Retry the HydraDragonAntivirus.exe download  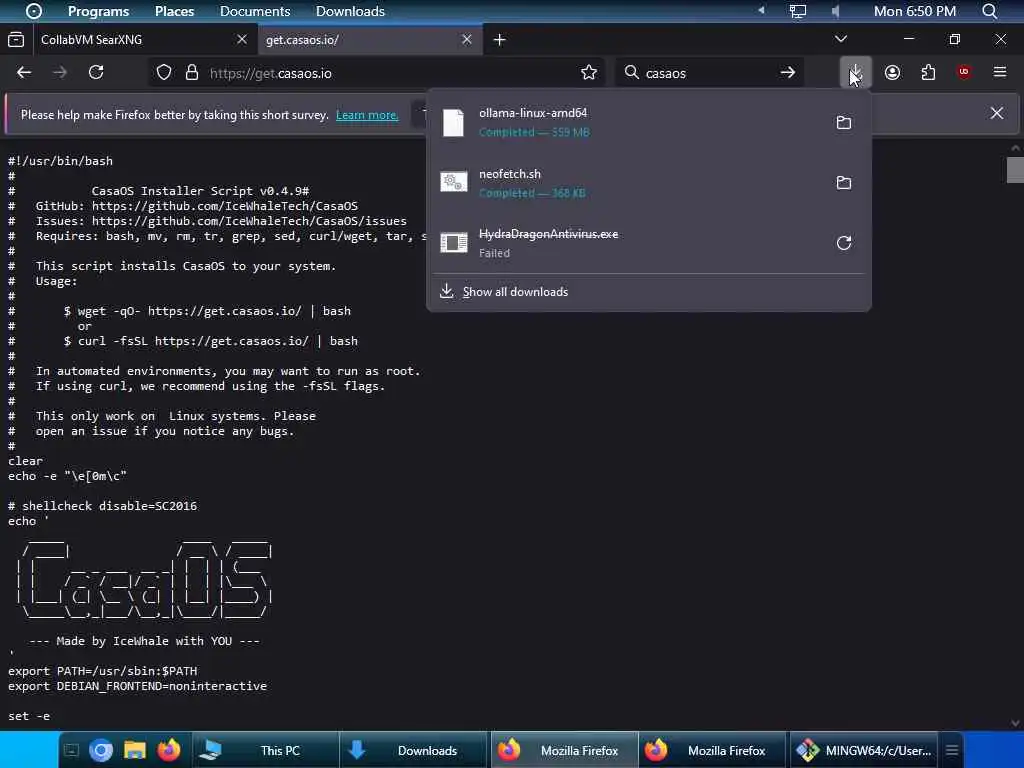click(x=844, y=243)
